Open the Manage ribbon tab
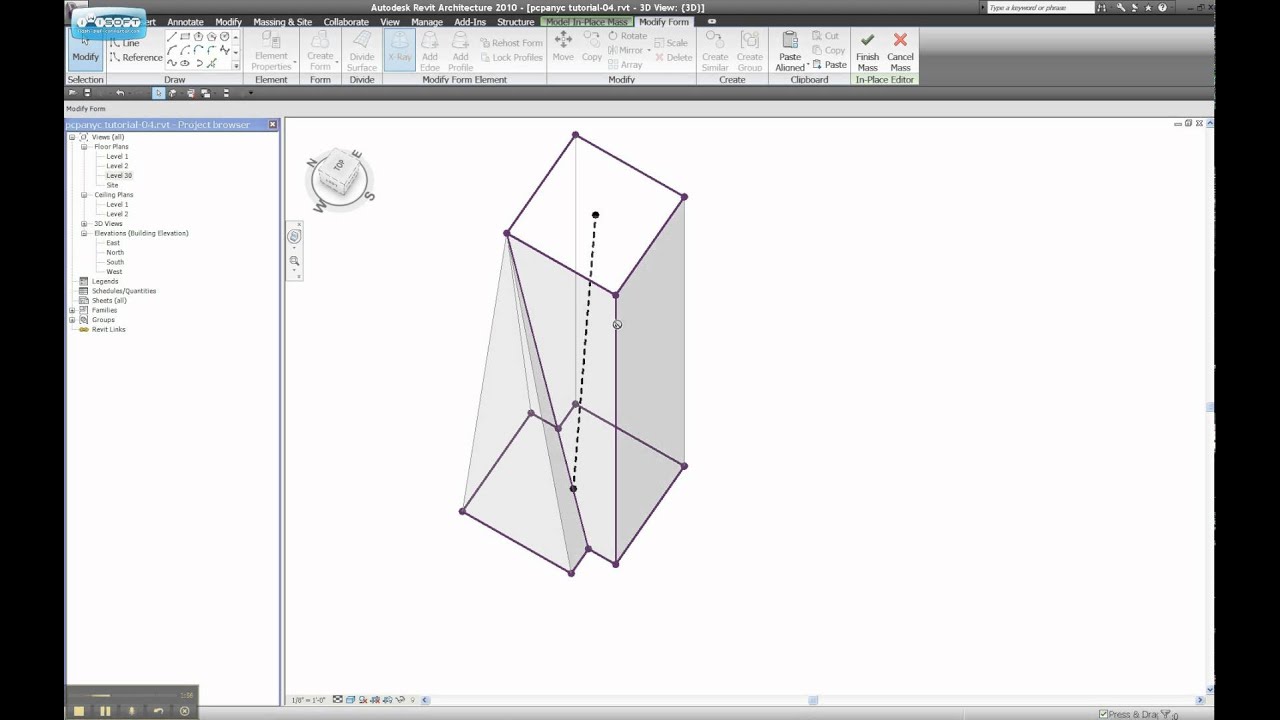Screen dimensions: 1280x720 (427, 21)
